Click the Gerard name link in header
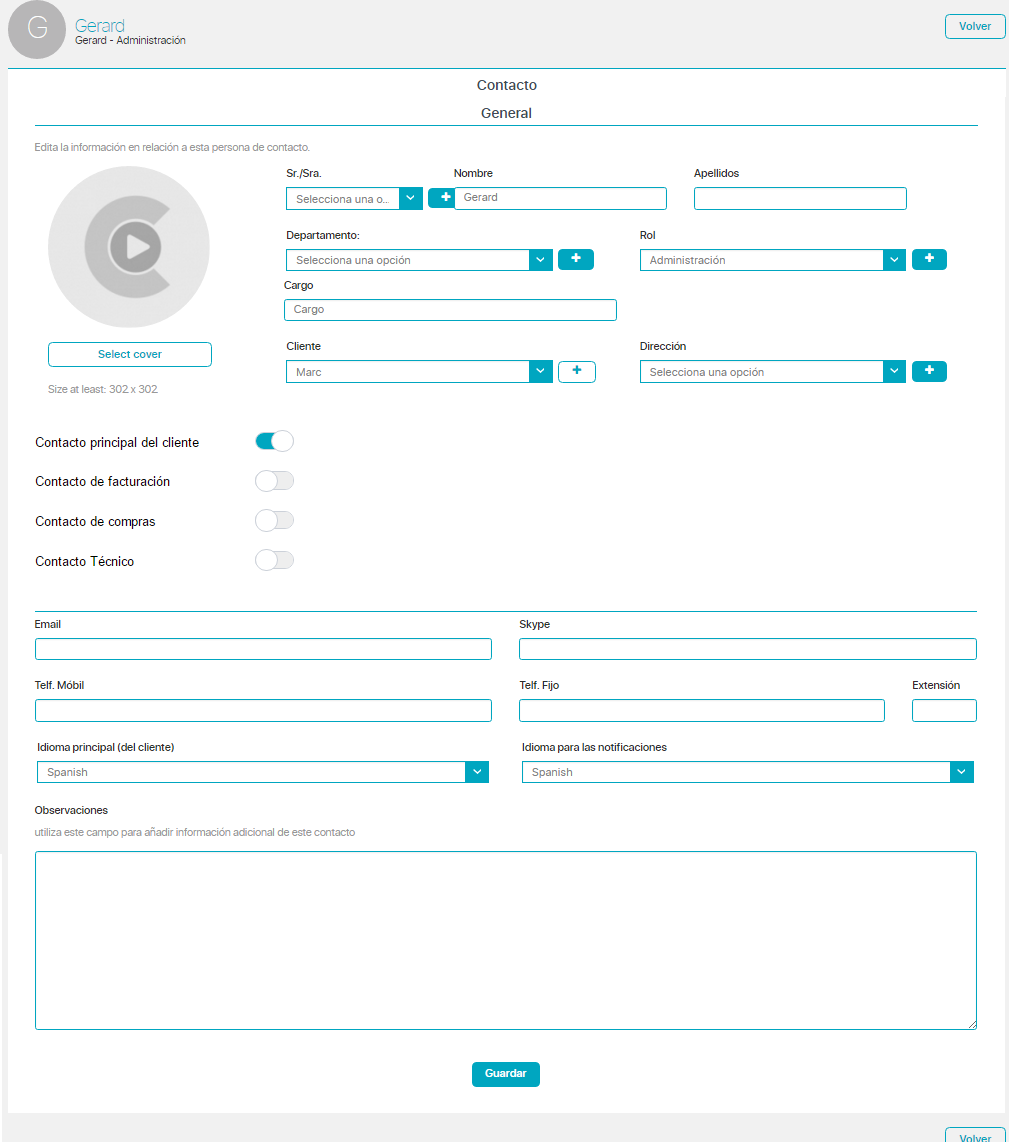The image size is (1009, 1142). point(100,25)
